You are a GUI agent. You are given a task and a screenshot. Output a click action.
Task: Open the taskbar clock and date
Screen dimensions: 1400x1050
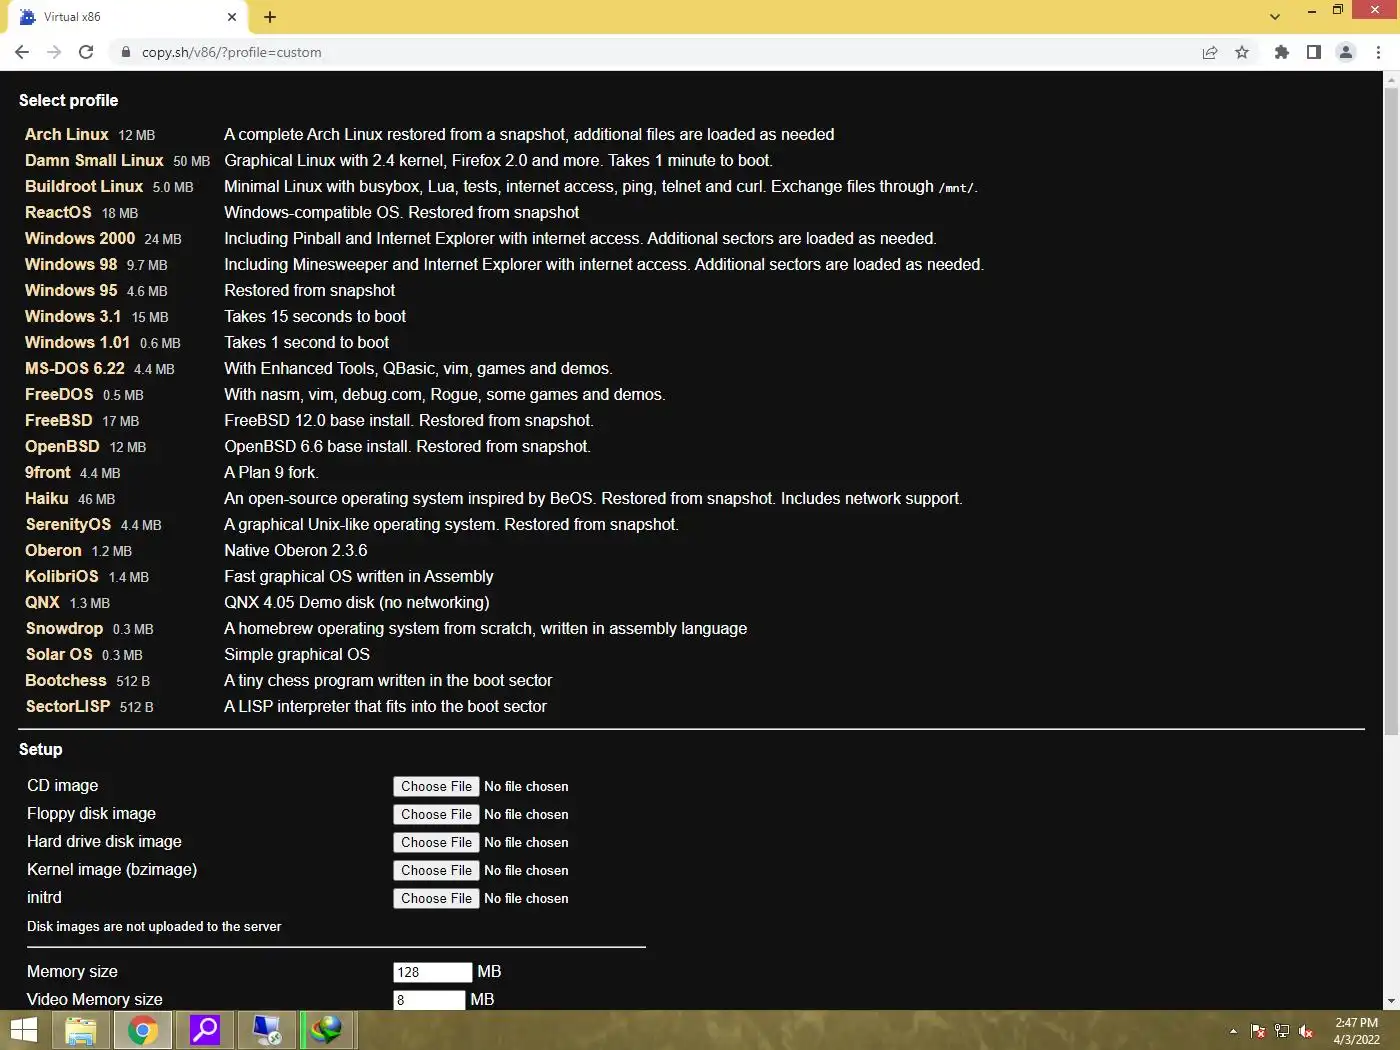[1356, 1031]
